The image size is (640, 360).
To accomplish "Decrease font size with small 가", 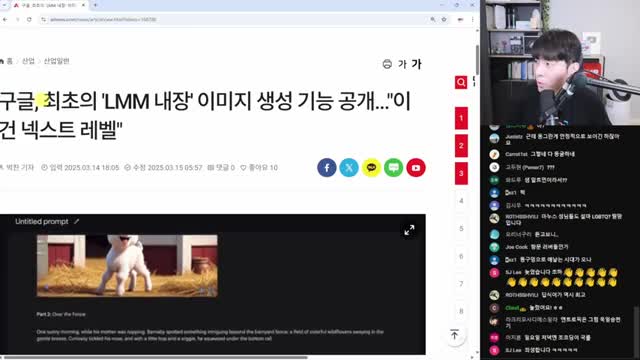I will 402,64.
